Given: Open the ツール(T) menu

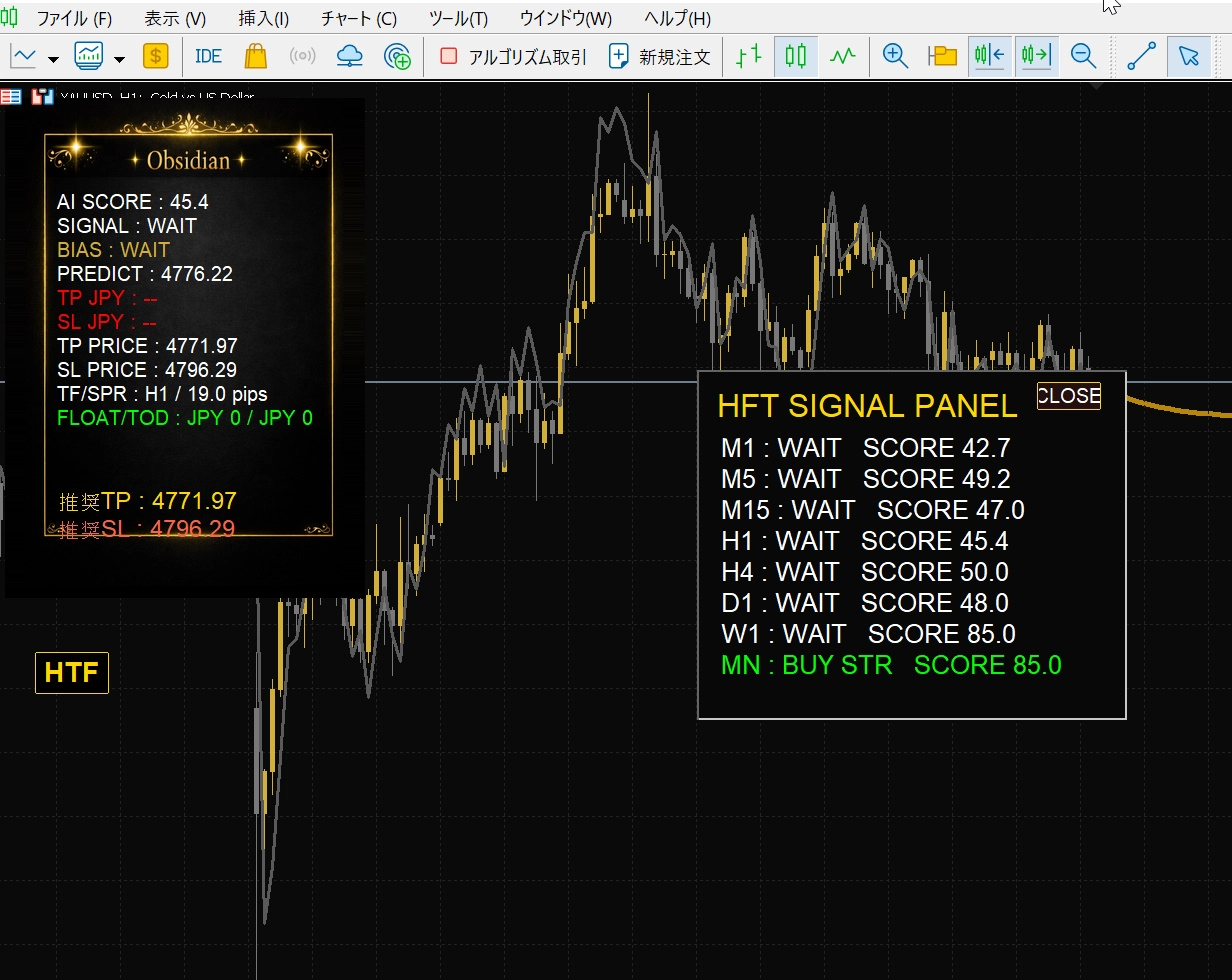Looking at the screenshot, I should 458,19.
